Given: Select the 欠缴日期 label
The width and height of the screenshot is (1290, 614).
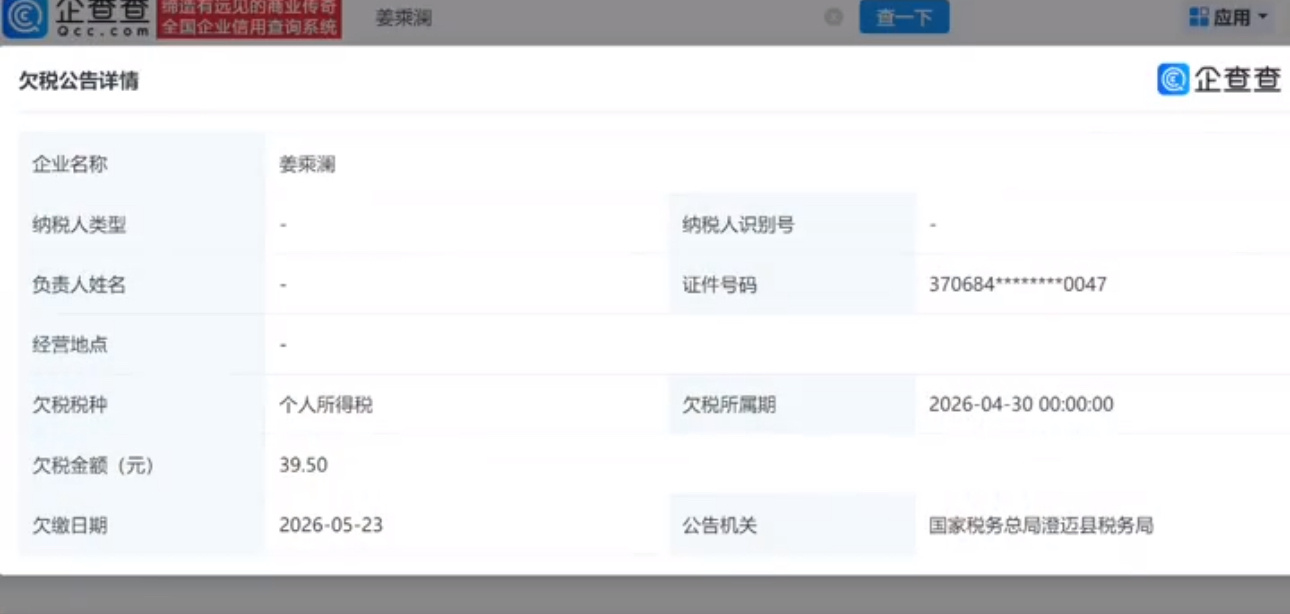Looking at the screenshot, I should click(x=69, y=525).
